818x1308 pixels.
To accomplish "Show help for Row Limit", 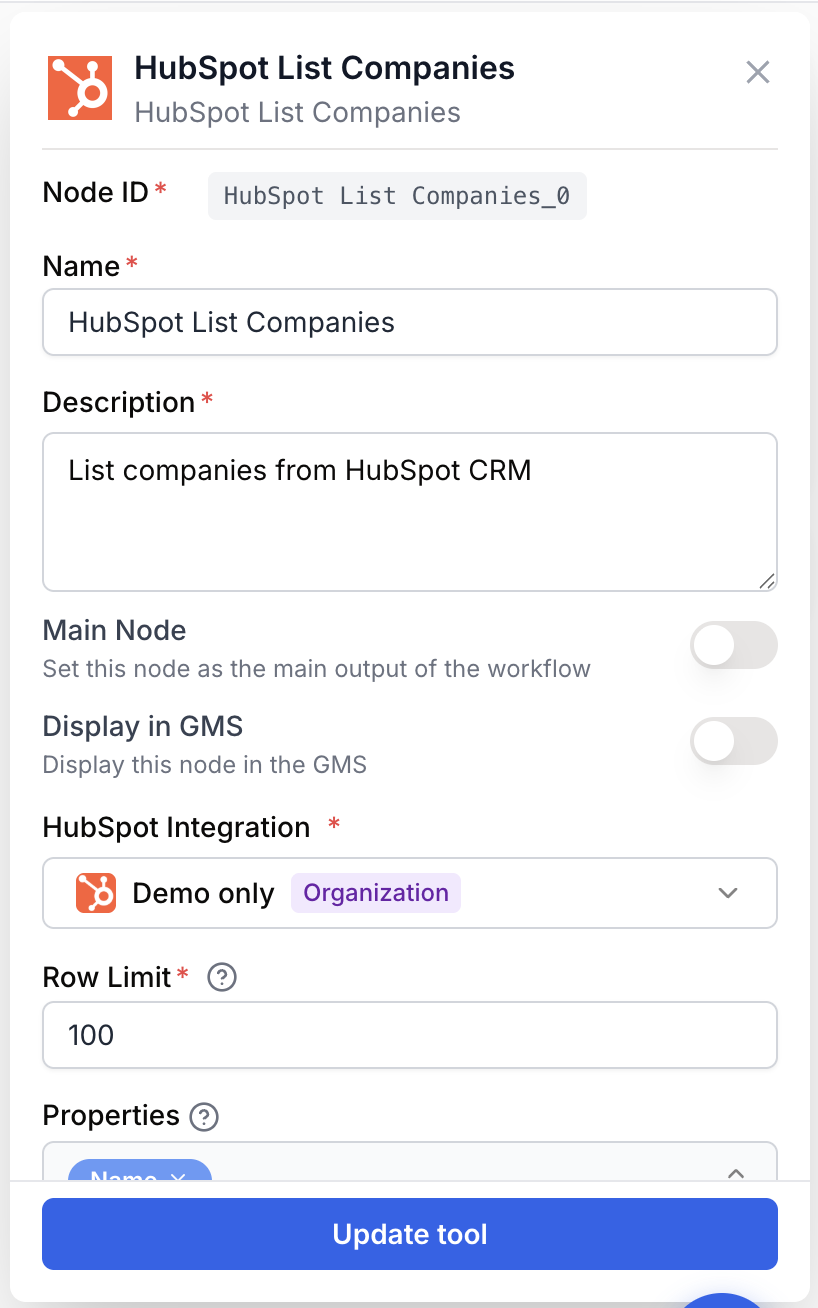I will pyautogui.click(x=221, y=978).
